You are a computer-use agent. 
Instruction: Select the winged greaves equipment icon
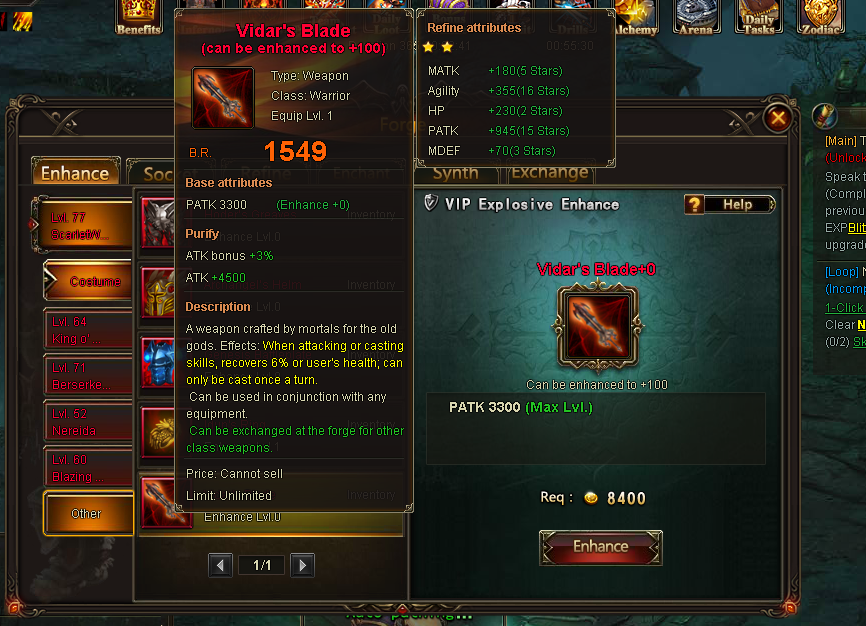[x=158, y=222]
